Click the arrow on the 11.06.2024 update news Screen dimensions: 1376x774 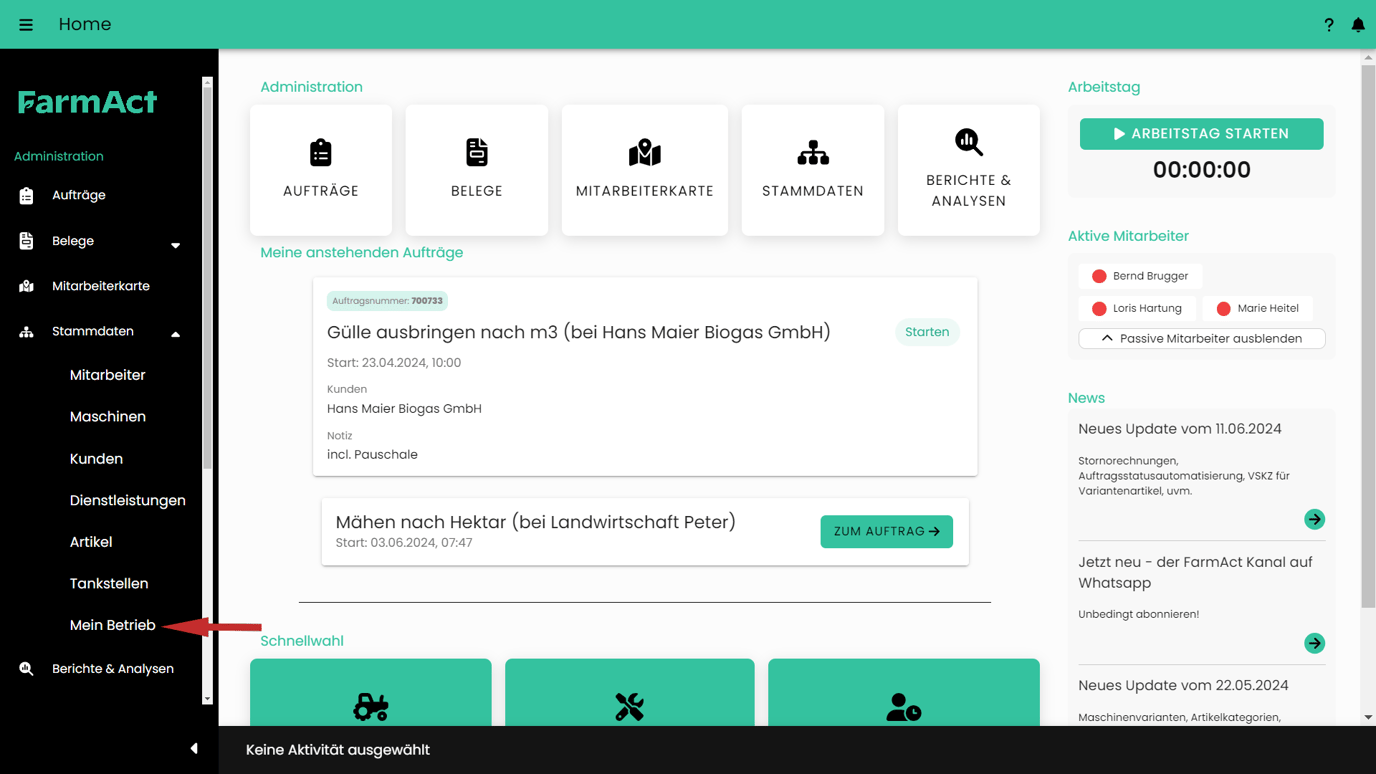[x=1314, y=519]
